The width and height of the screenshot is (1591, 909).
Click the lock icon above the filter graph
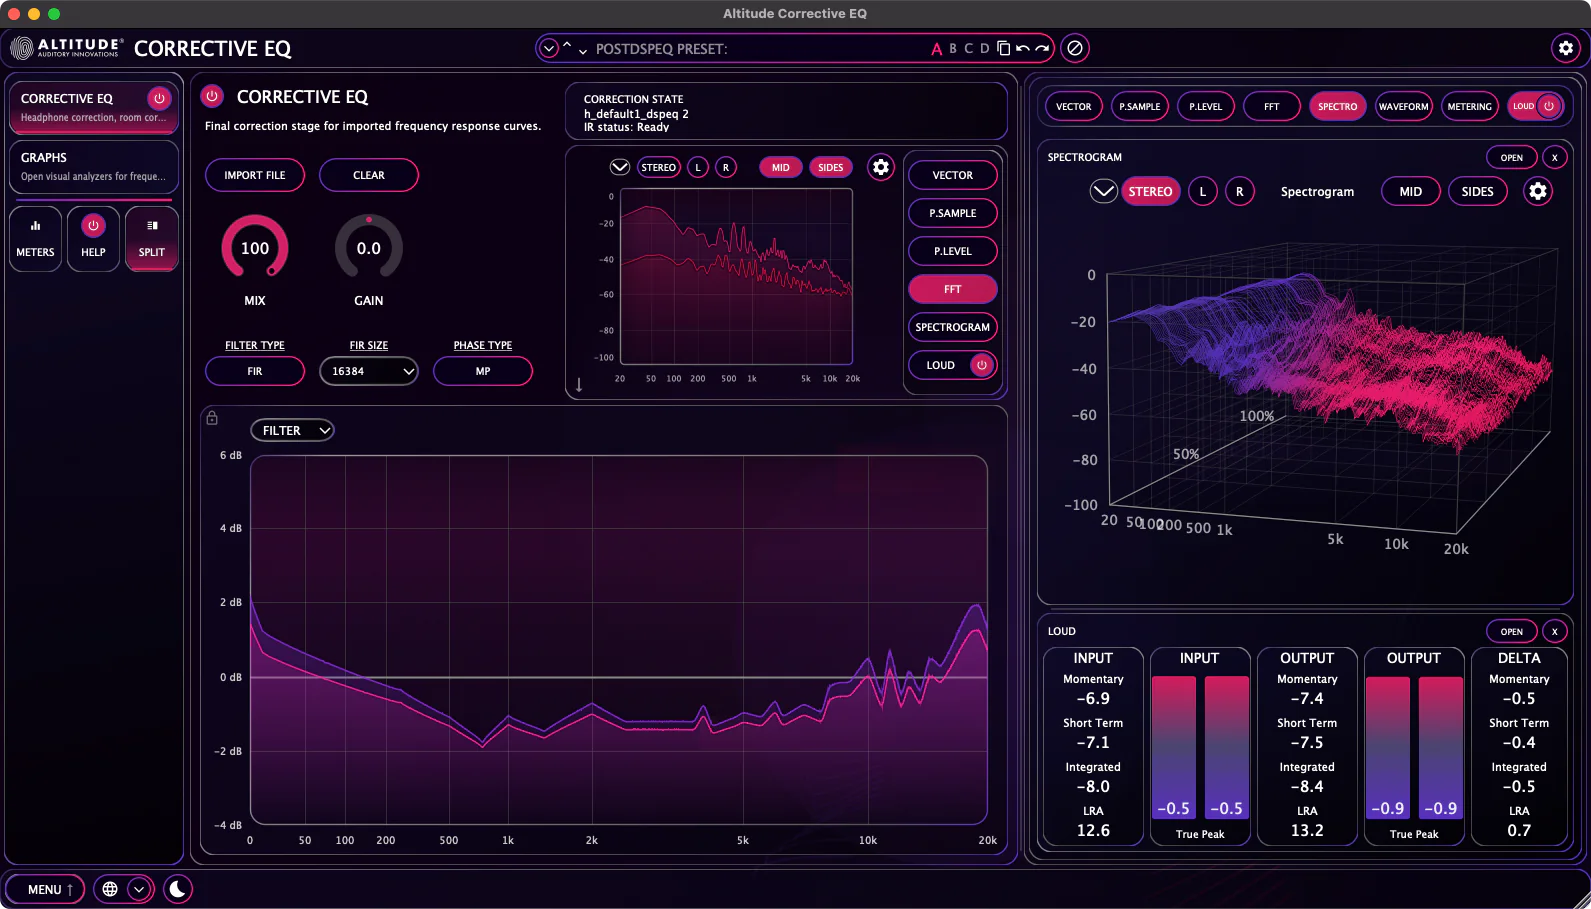[212, 418]
